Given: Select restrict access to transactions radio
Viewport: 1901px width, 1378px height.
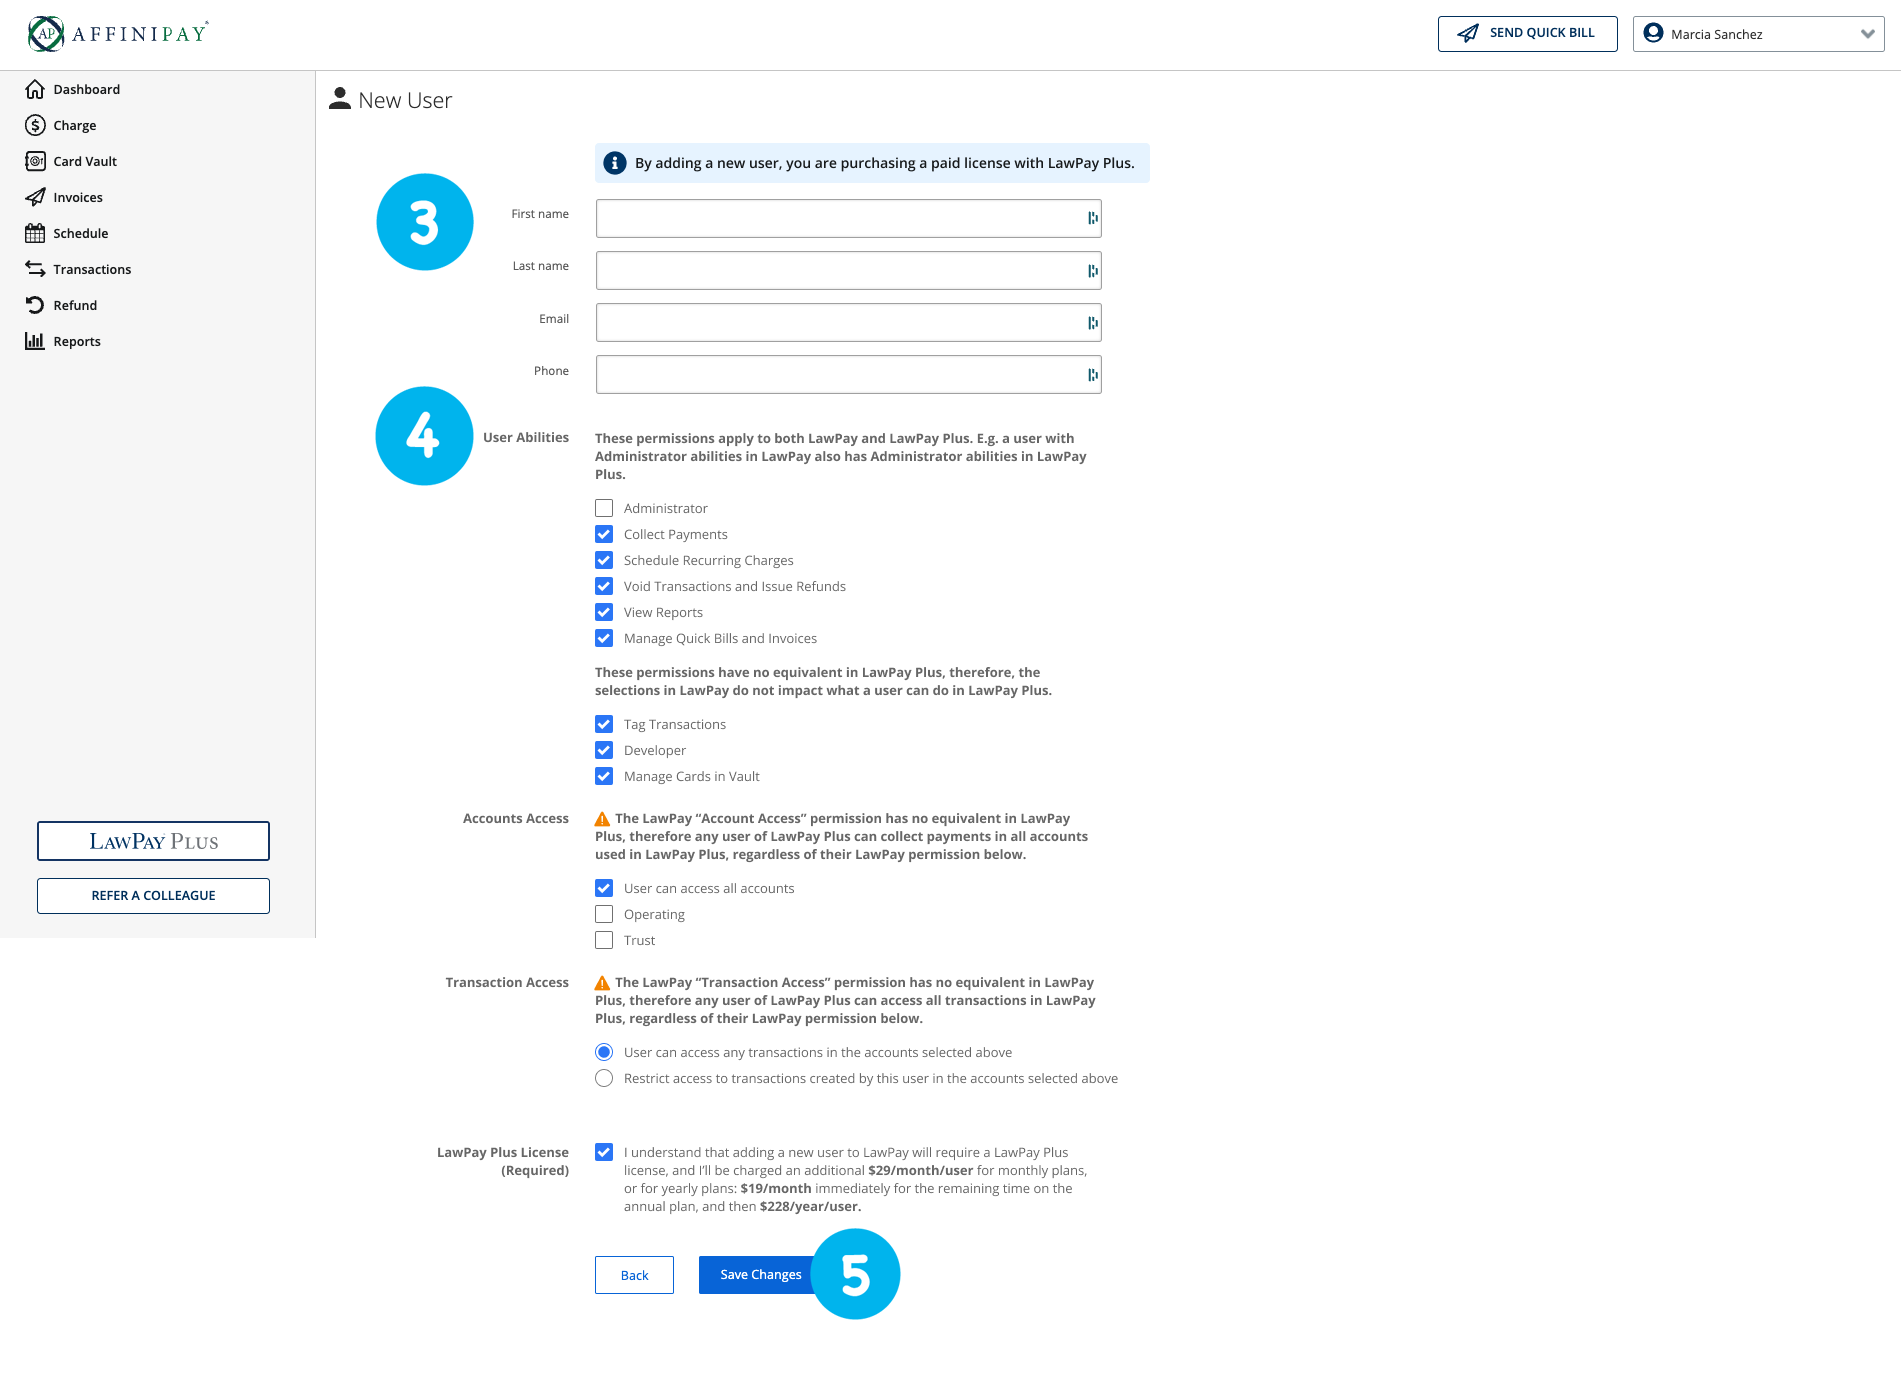Looking at the screenshot, I should (604, 1078).
